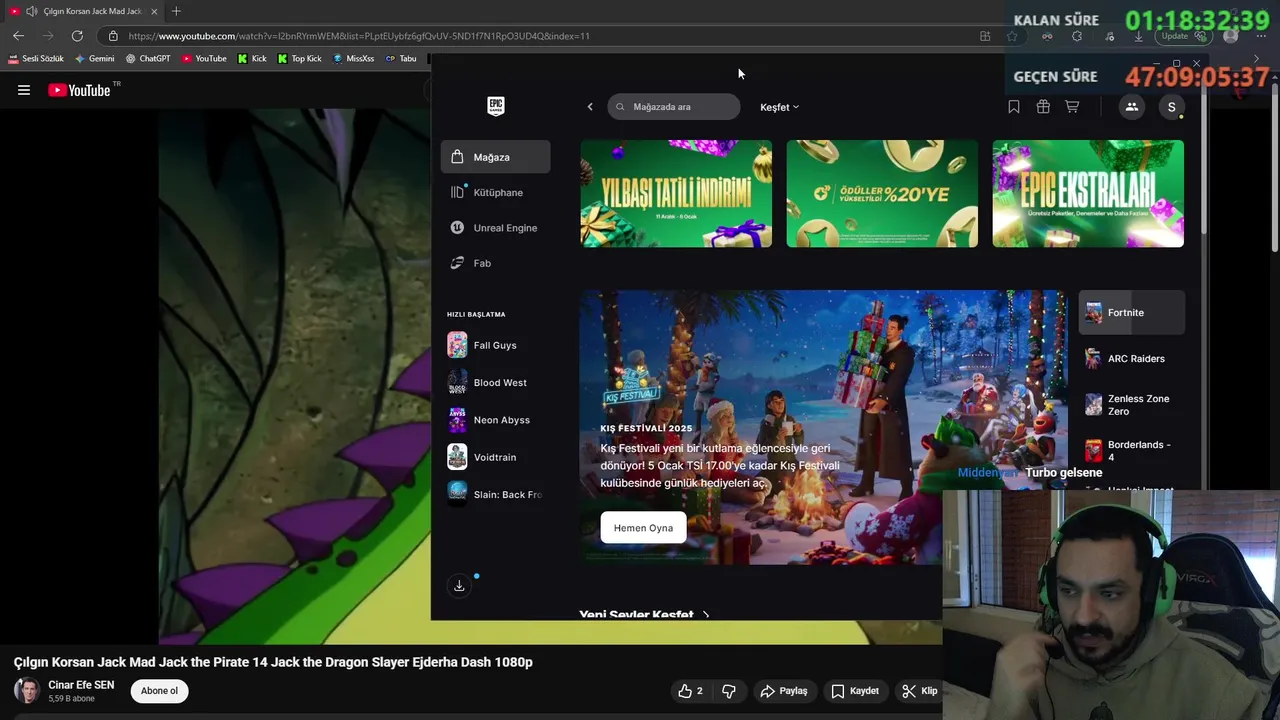This screenshot has width=1280, height=720.
Task: Launch Slain: Back From quick launch entry
Action: click(495, 494)
